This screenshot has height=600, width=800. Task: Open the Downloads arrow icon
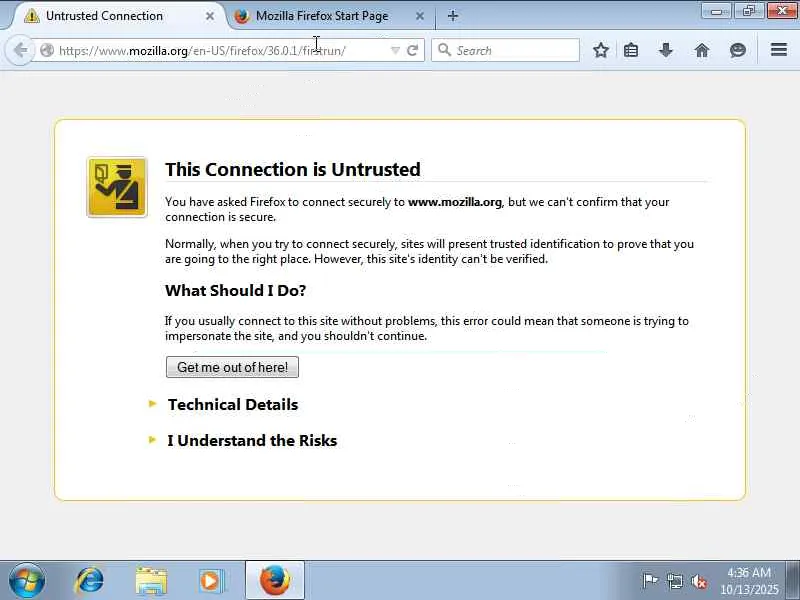click(666, 50)
